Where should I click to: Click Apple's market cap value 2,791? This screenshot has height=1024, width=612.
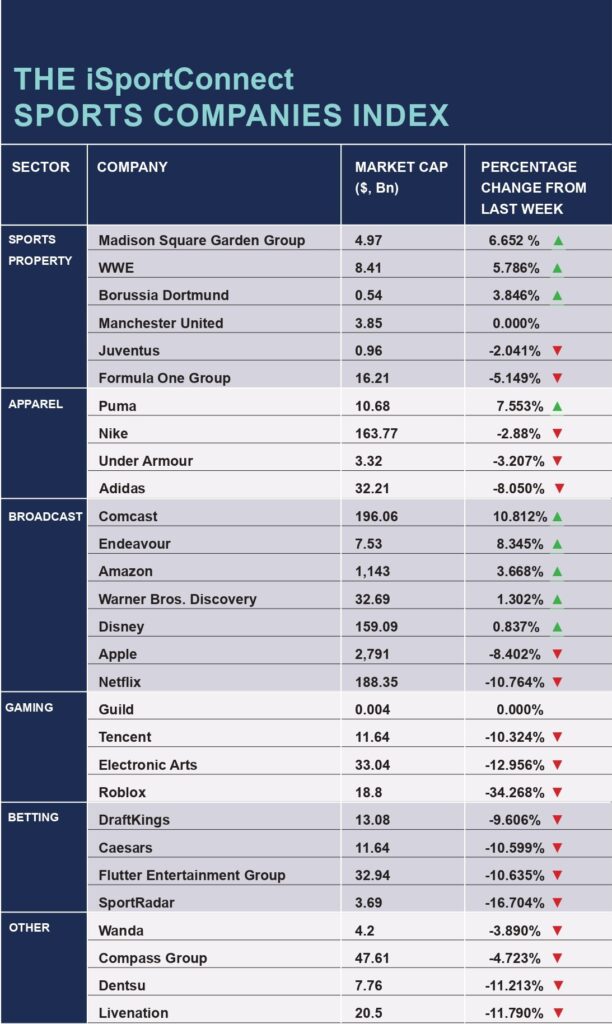[372, 654]
